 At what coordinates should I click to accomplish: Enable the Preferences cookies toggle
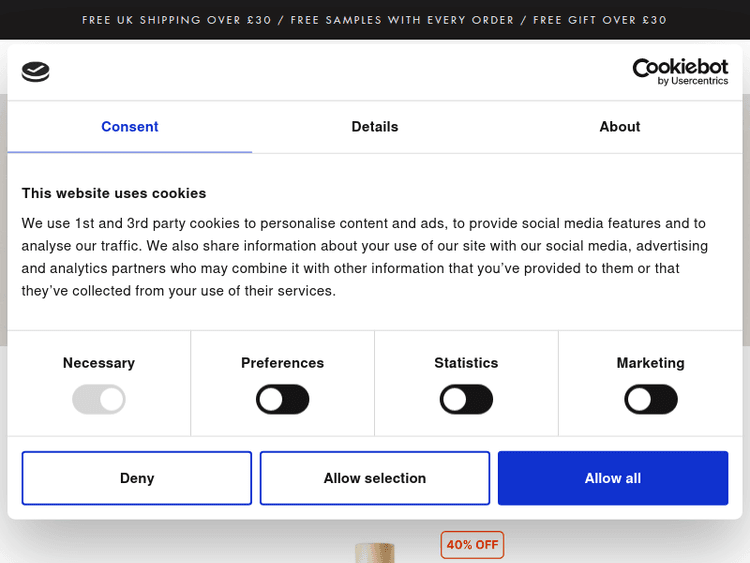tap(283, 400)
